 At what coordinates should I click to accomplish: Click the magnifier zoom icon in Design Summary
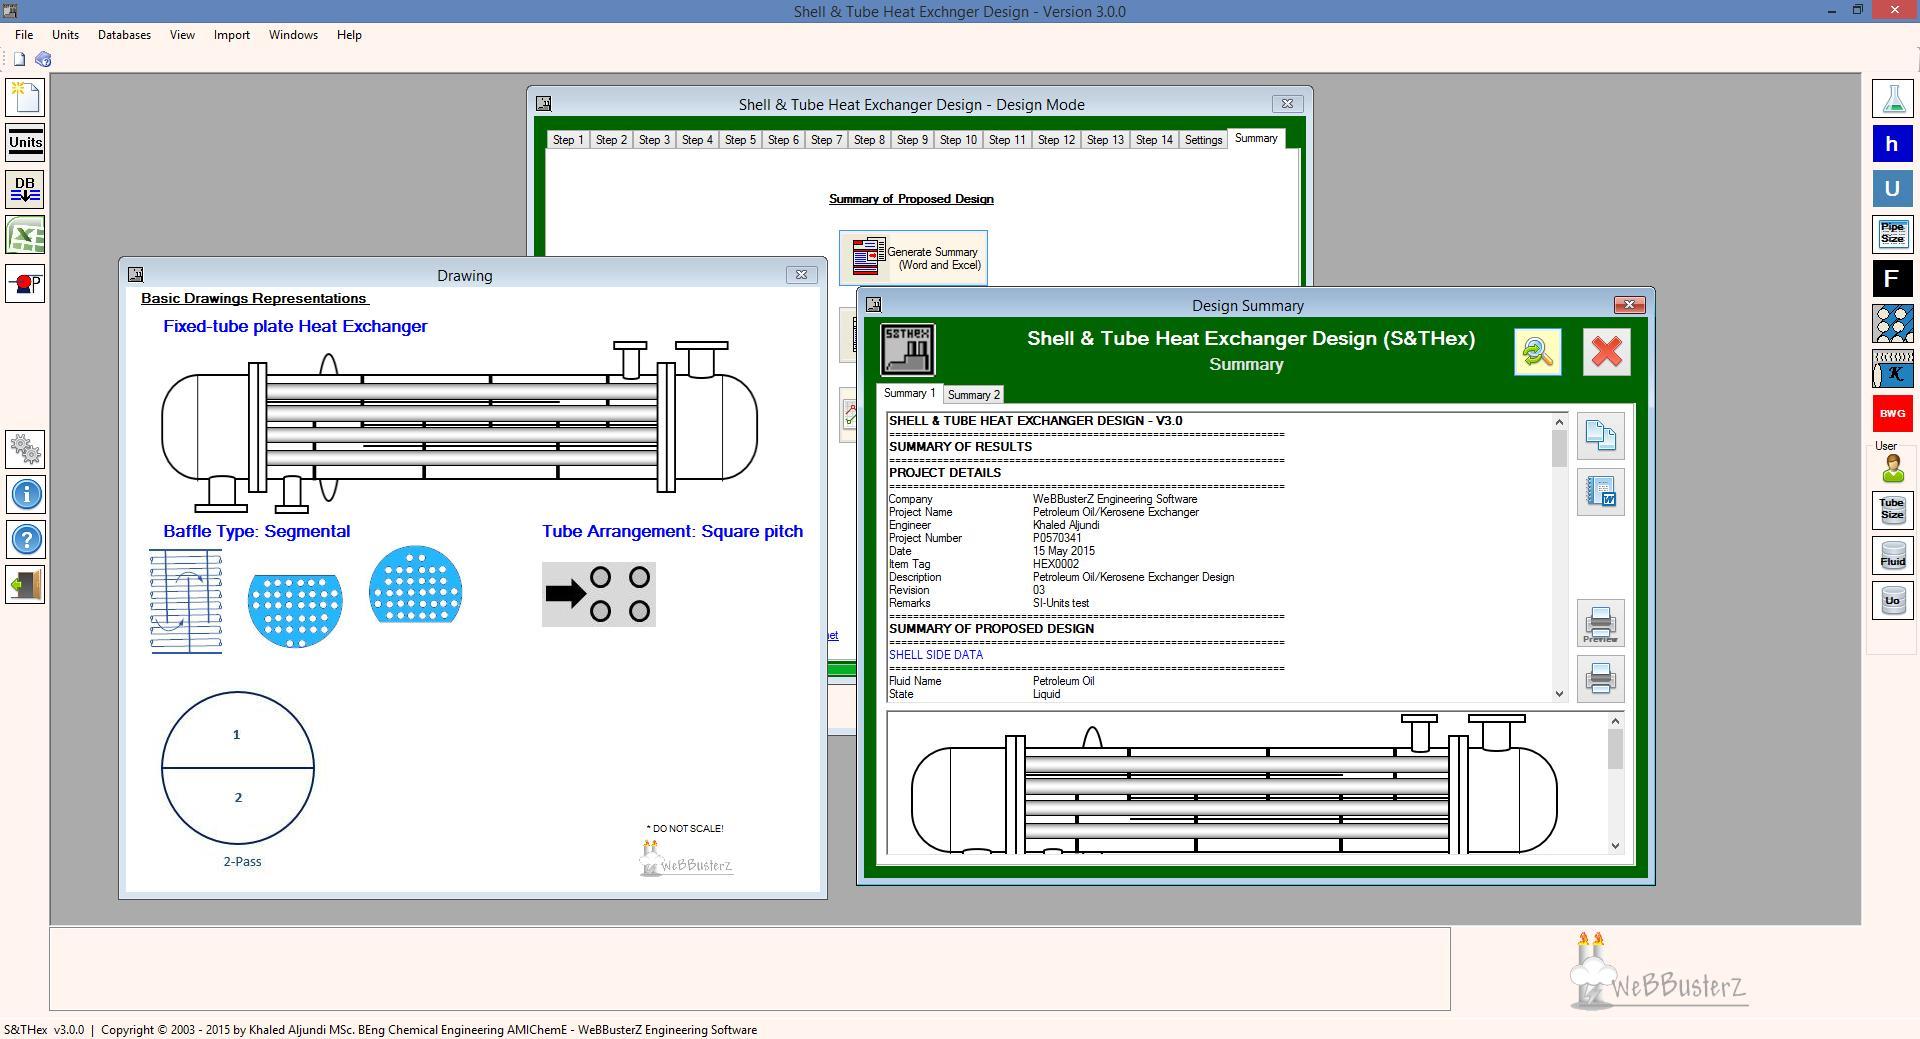click(x=1537, y=352)
